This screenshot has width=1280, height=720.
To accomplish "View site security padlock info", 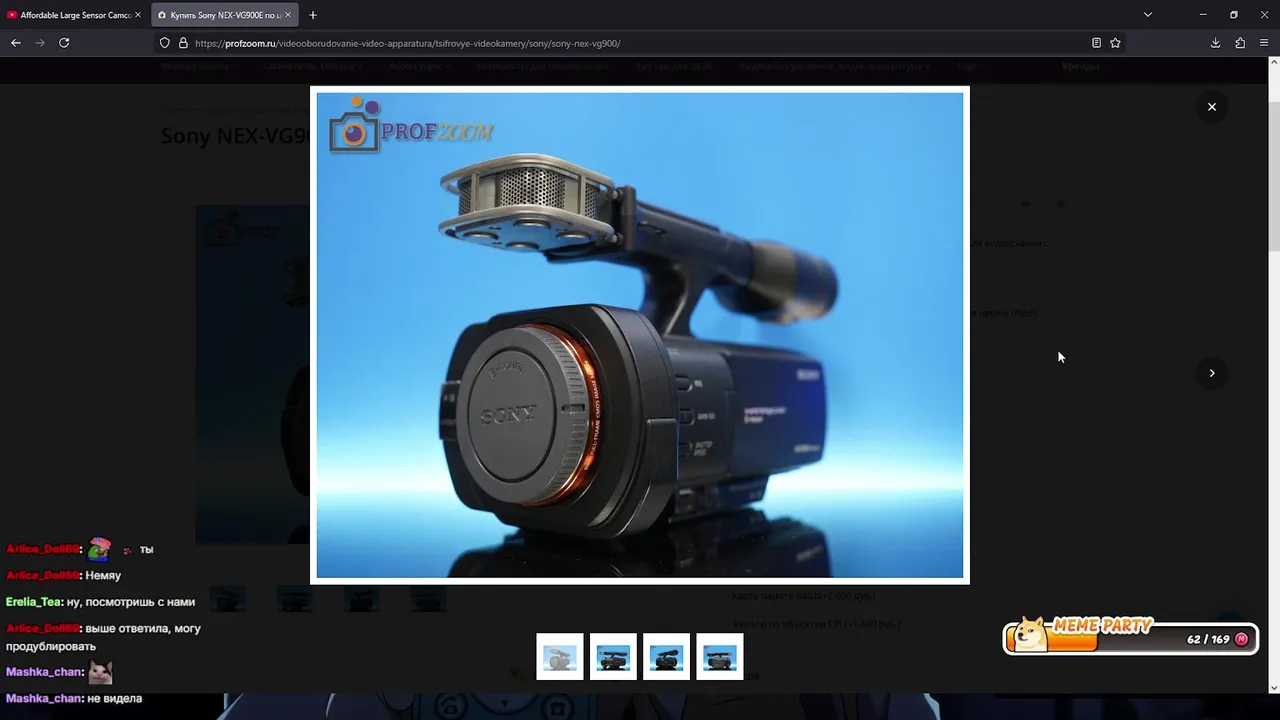I will (183, 43).
